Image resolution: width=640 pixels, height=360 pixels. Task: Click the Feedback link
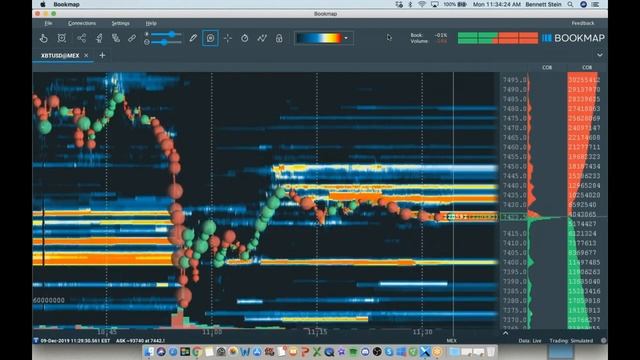tap(583, 23)
